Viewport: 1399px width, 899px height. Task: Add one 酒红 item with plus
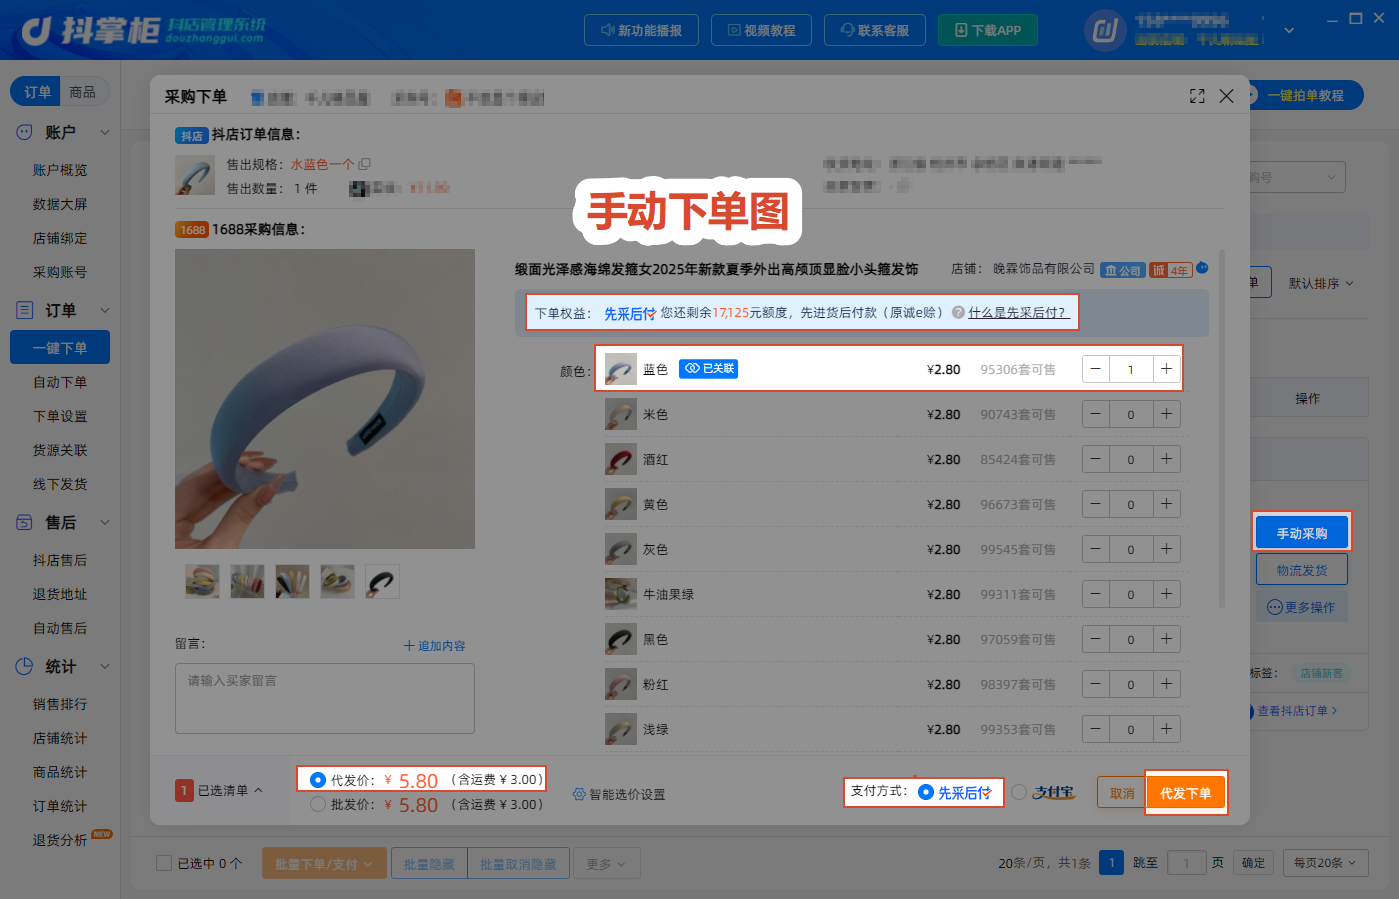click(x=1166, y=459)
